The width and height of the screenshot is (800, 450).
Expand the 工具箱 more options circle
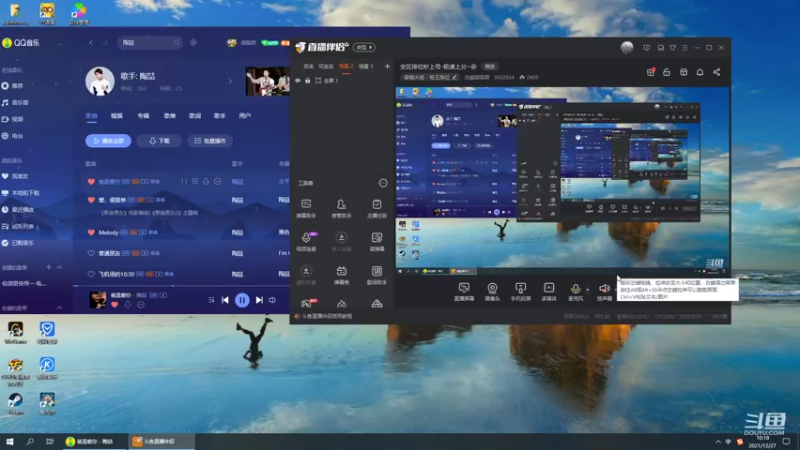[x=383, y=183]
